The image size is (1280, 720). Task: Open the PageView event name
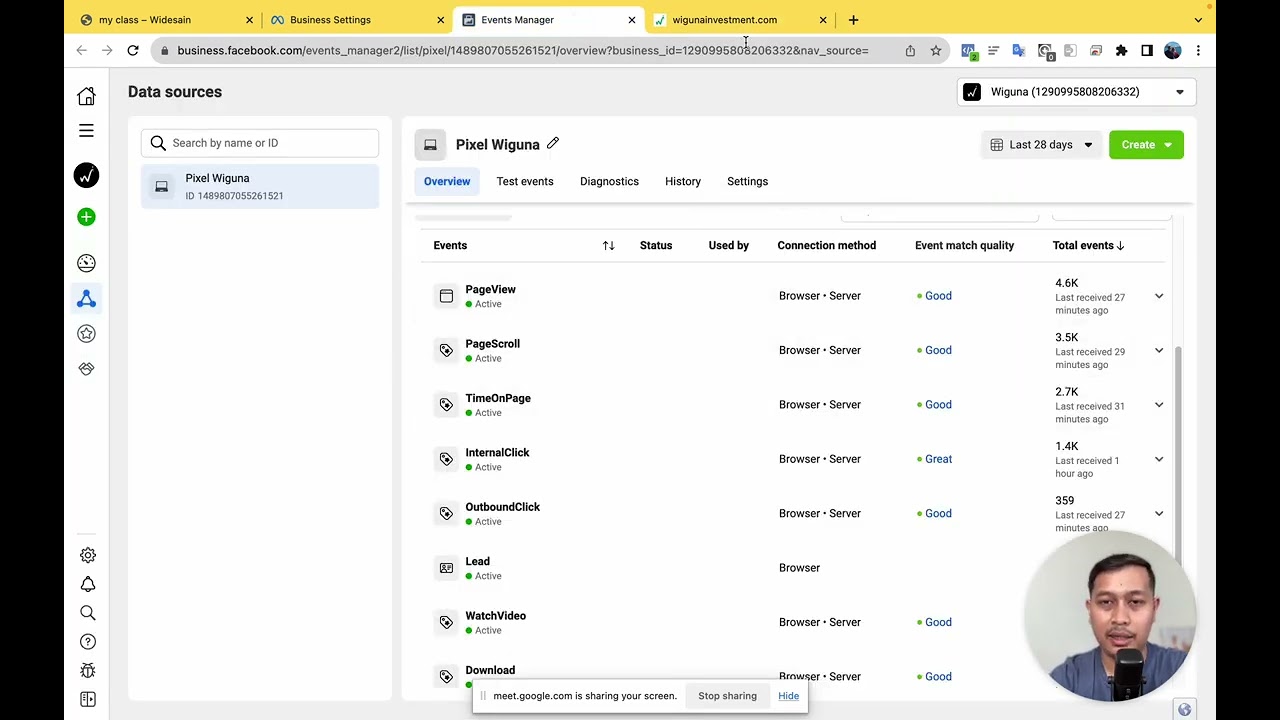click(x=490, y=290)
